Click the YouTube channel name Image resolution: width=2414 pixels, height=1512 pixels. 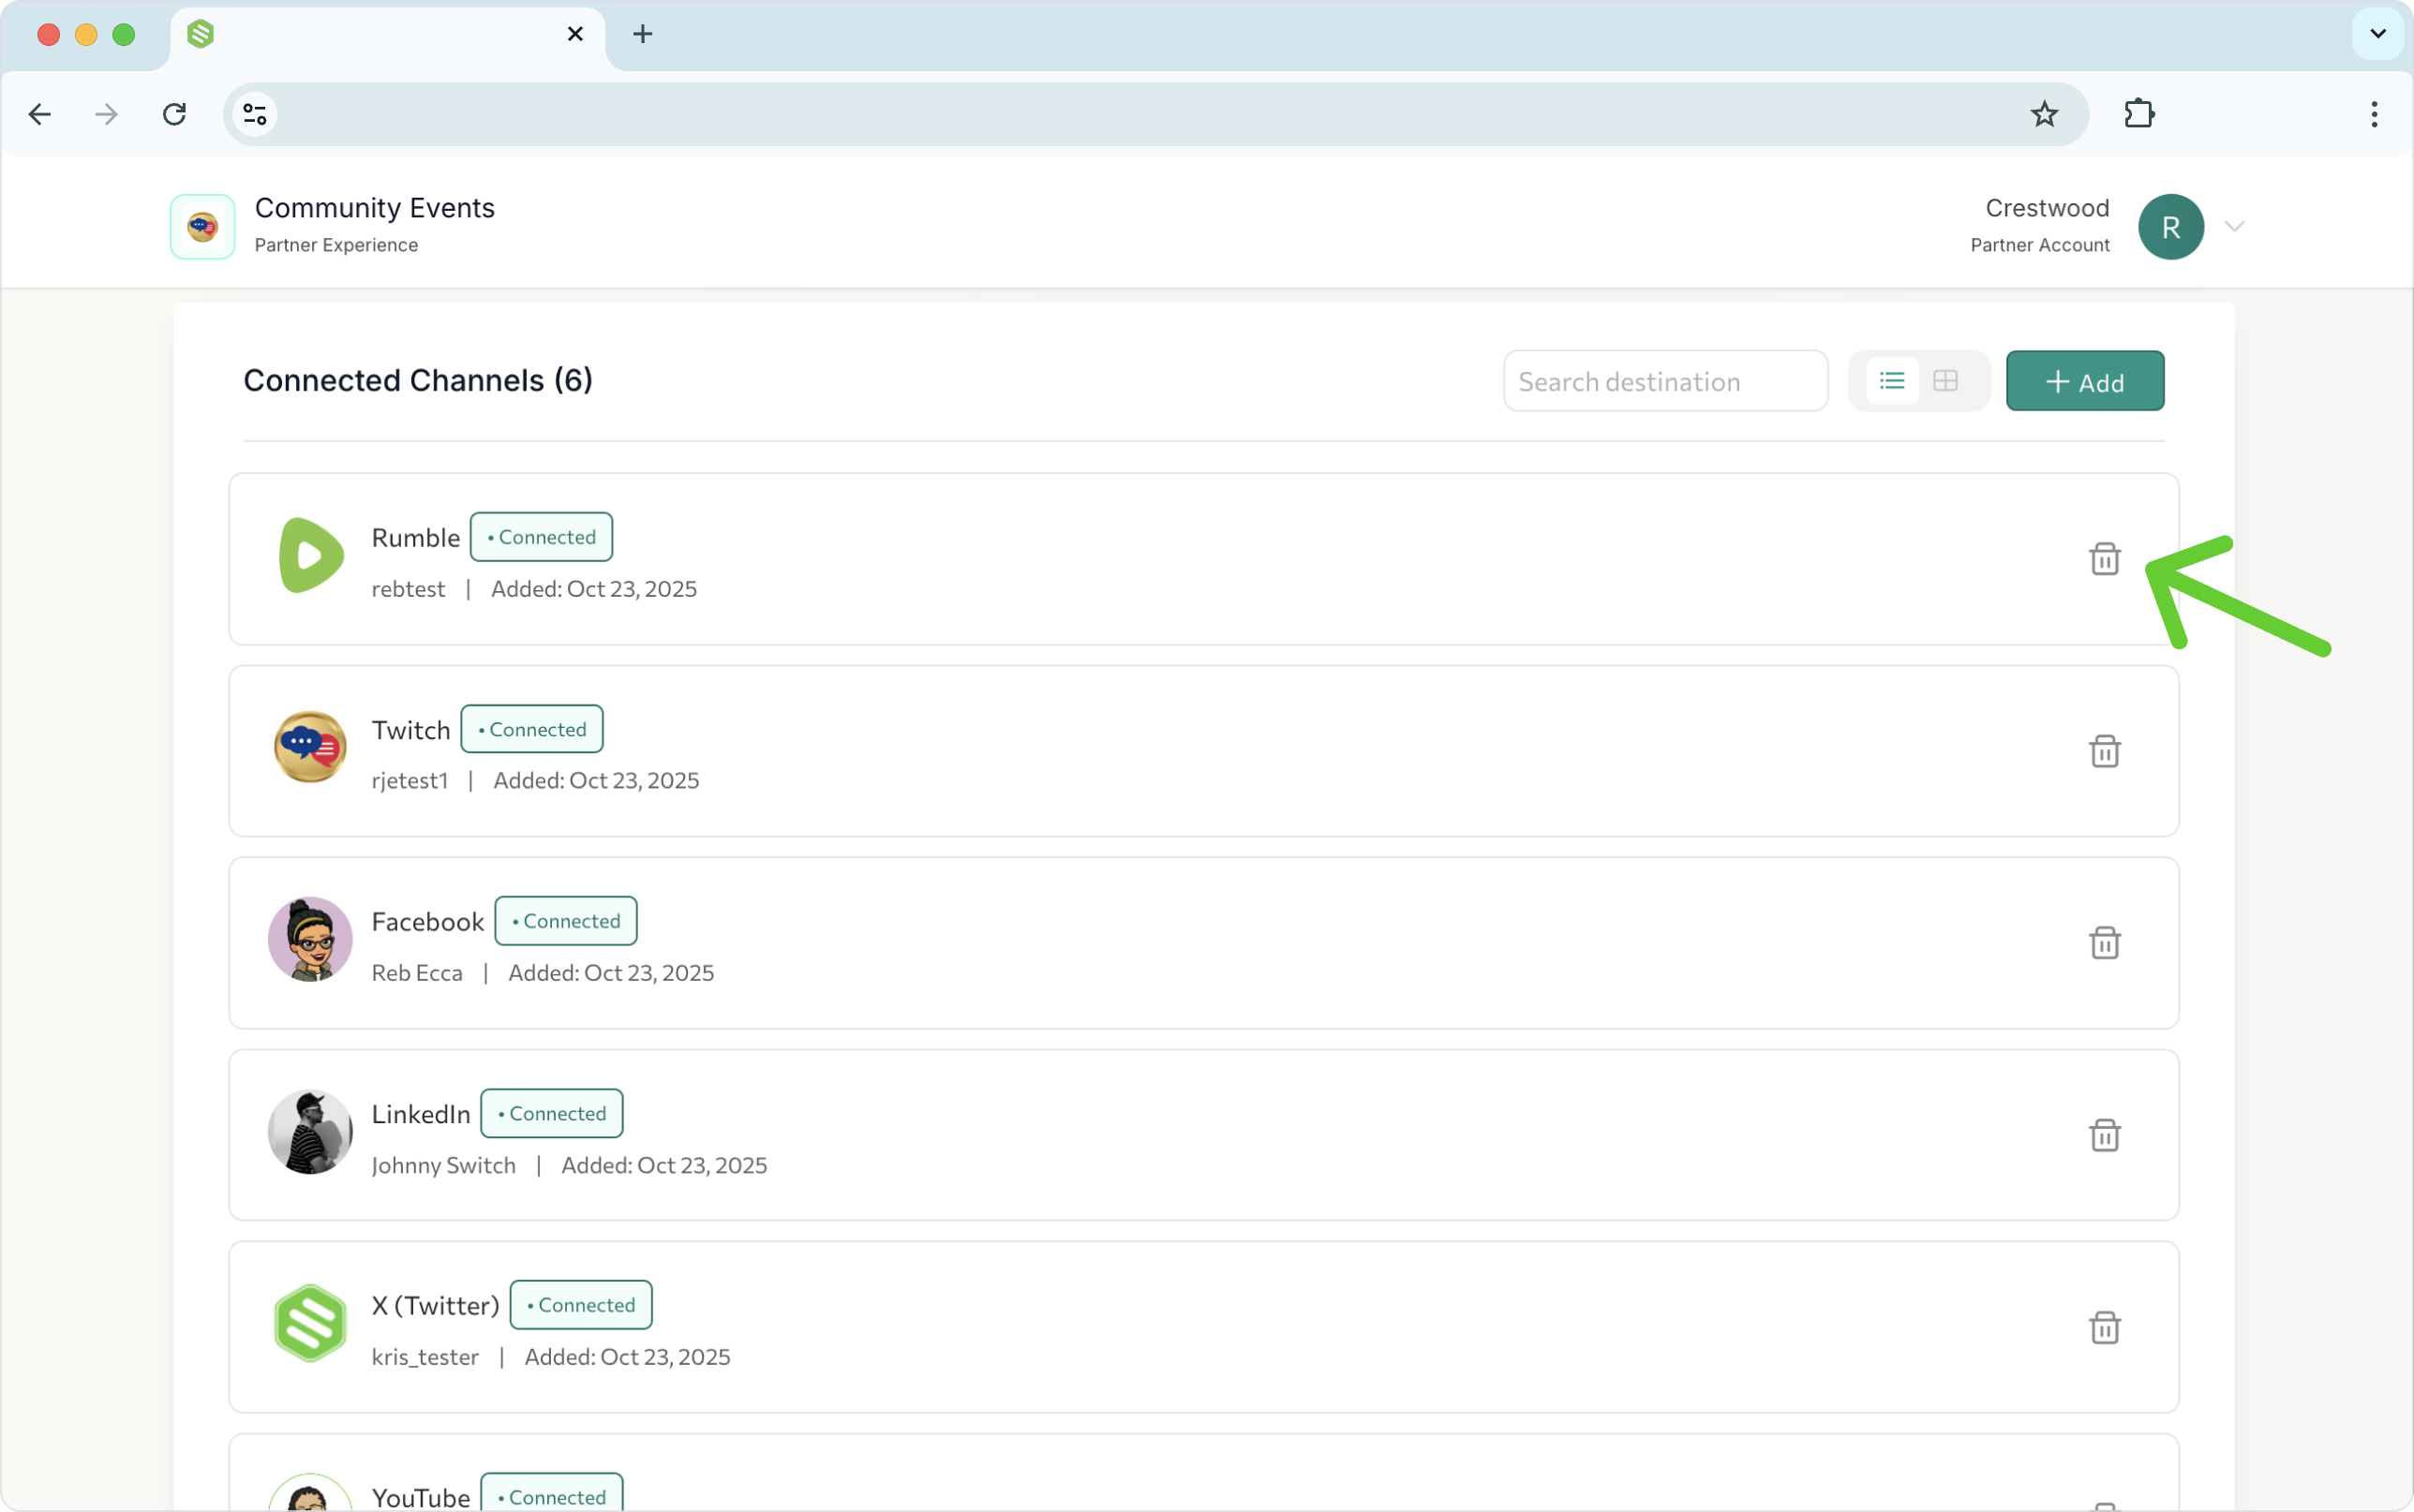pos(421,1497)
